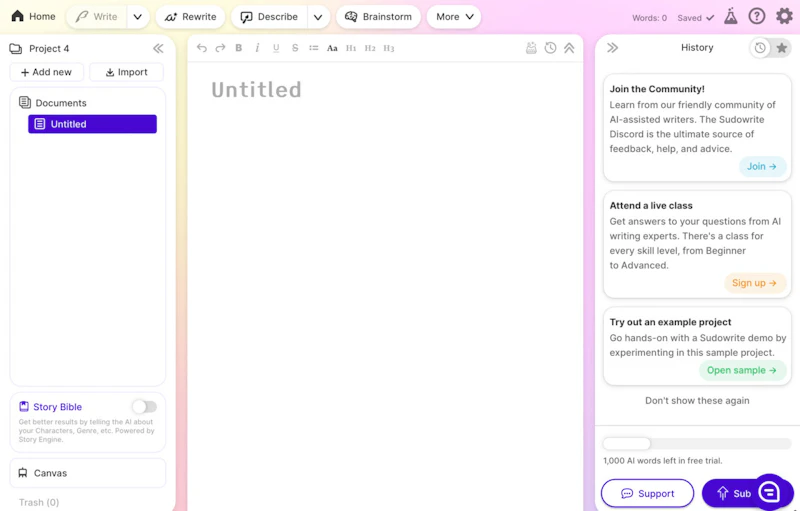Expand the More menu
This screenshot has width=800, height=511.
pos(454,17)
